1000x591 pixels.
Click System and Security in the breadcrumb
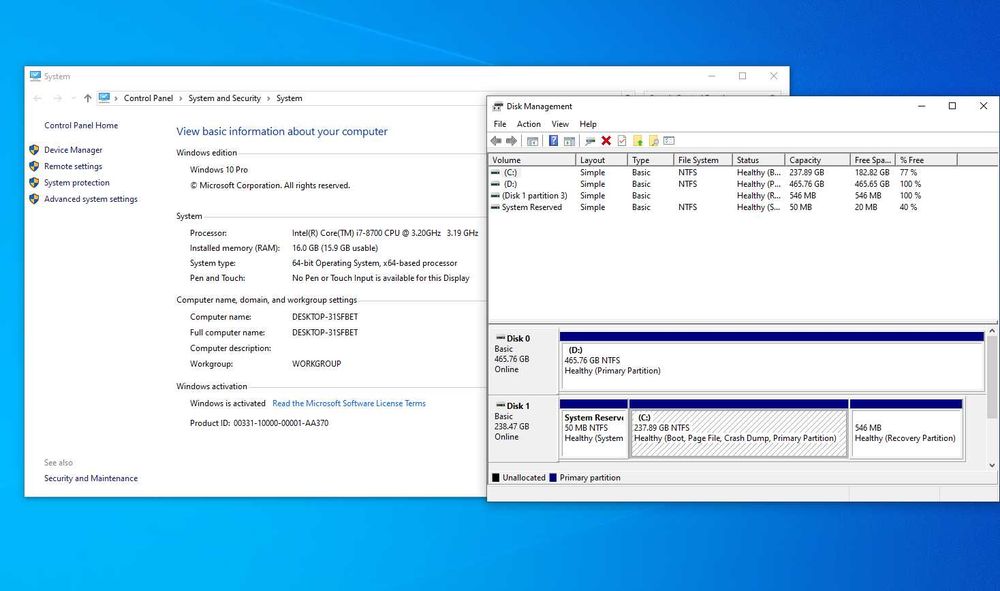pyautogui.click(x=224, y=98)
